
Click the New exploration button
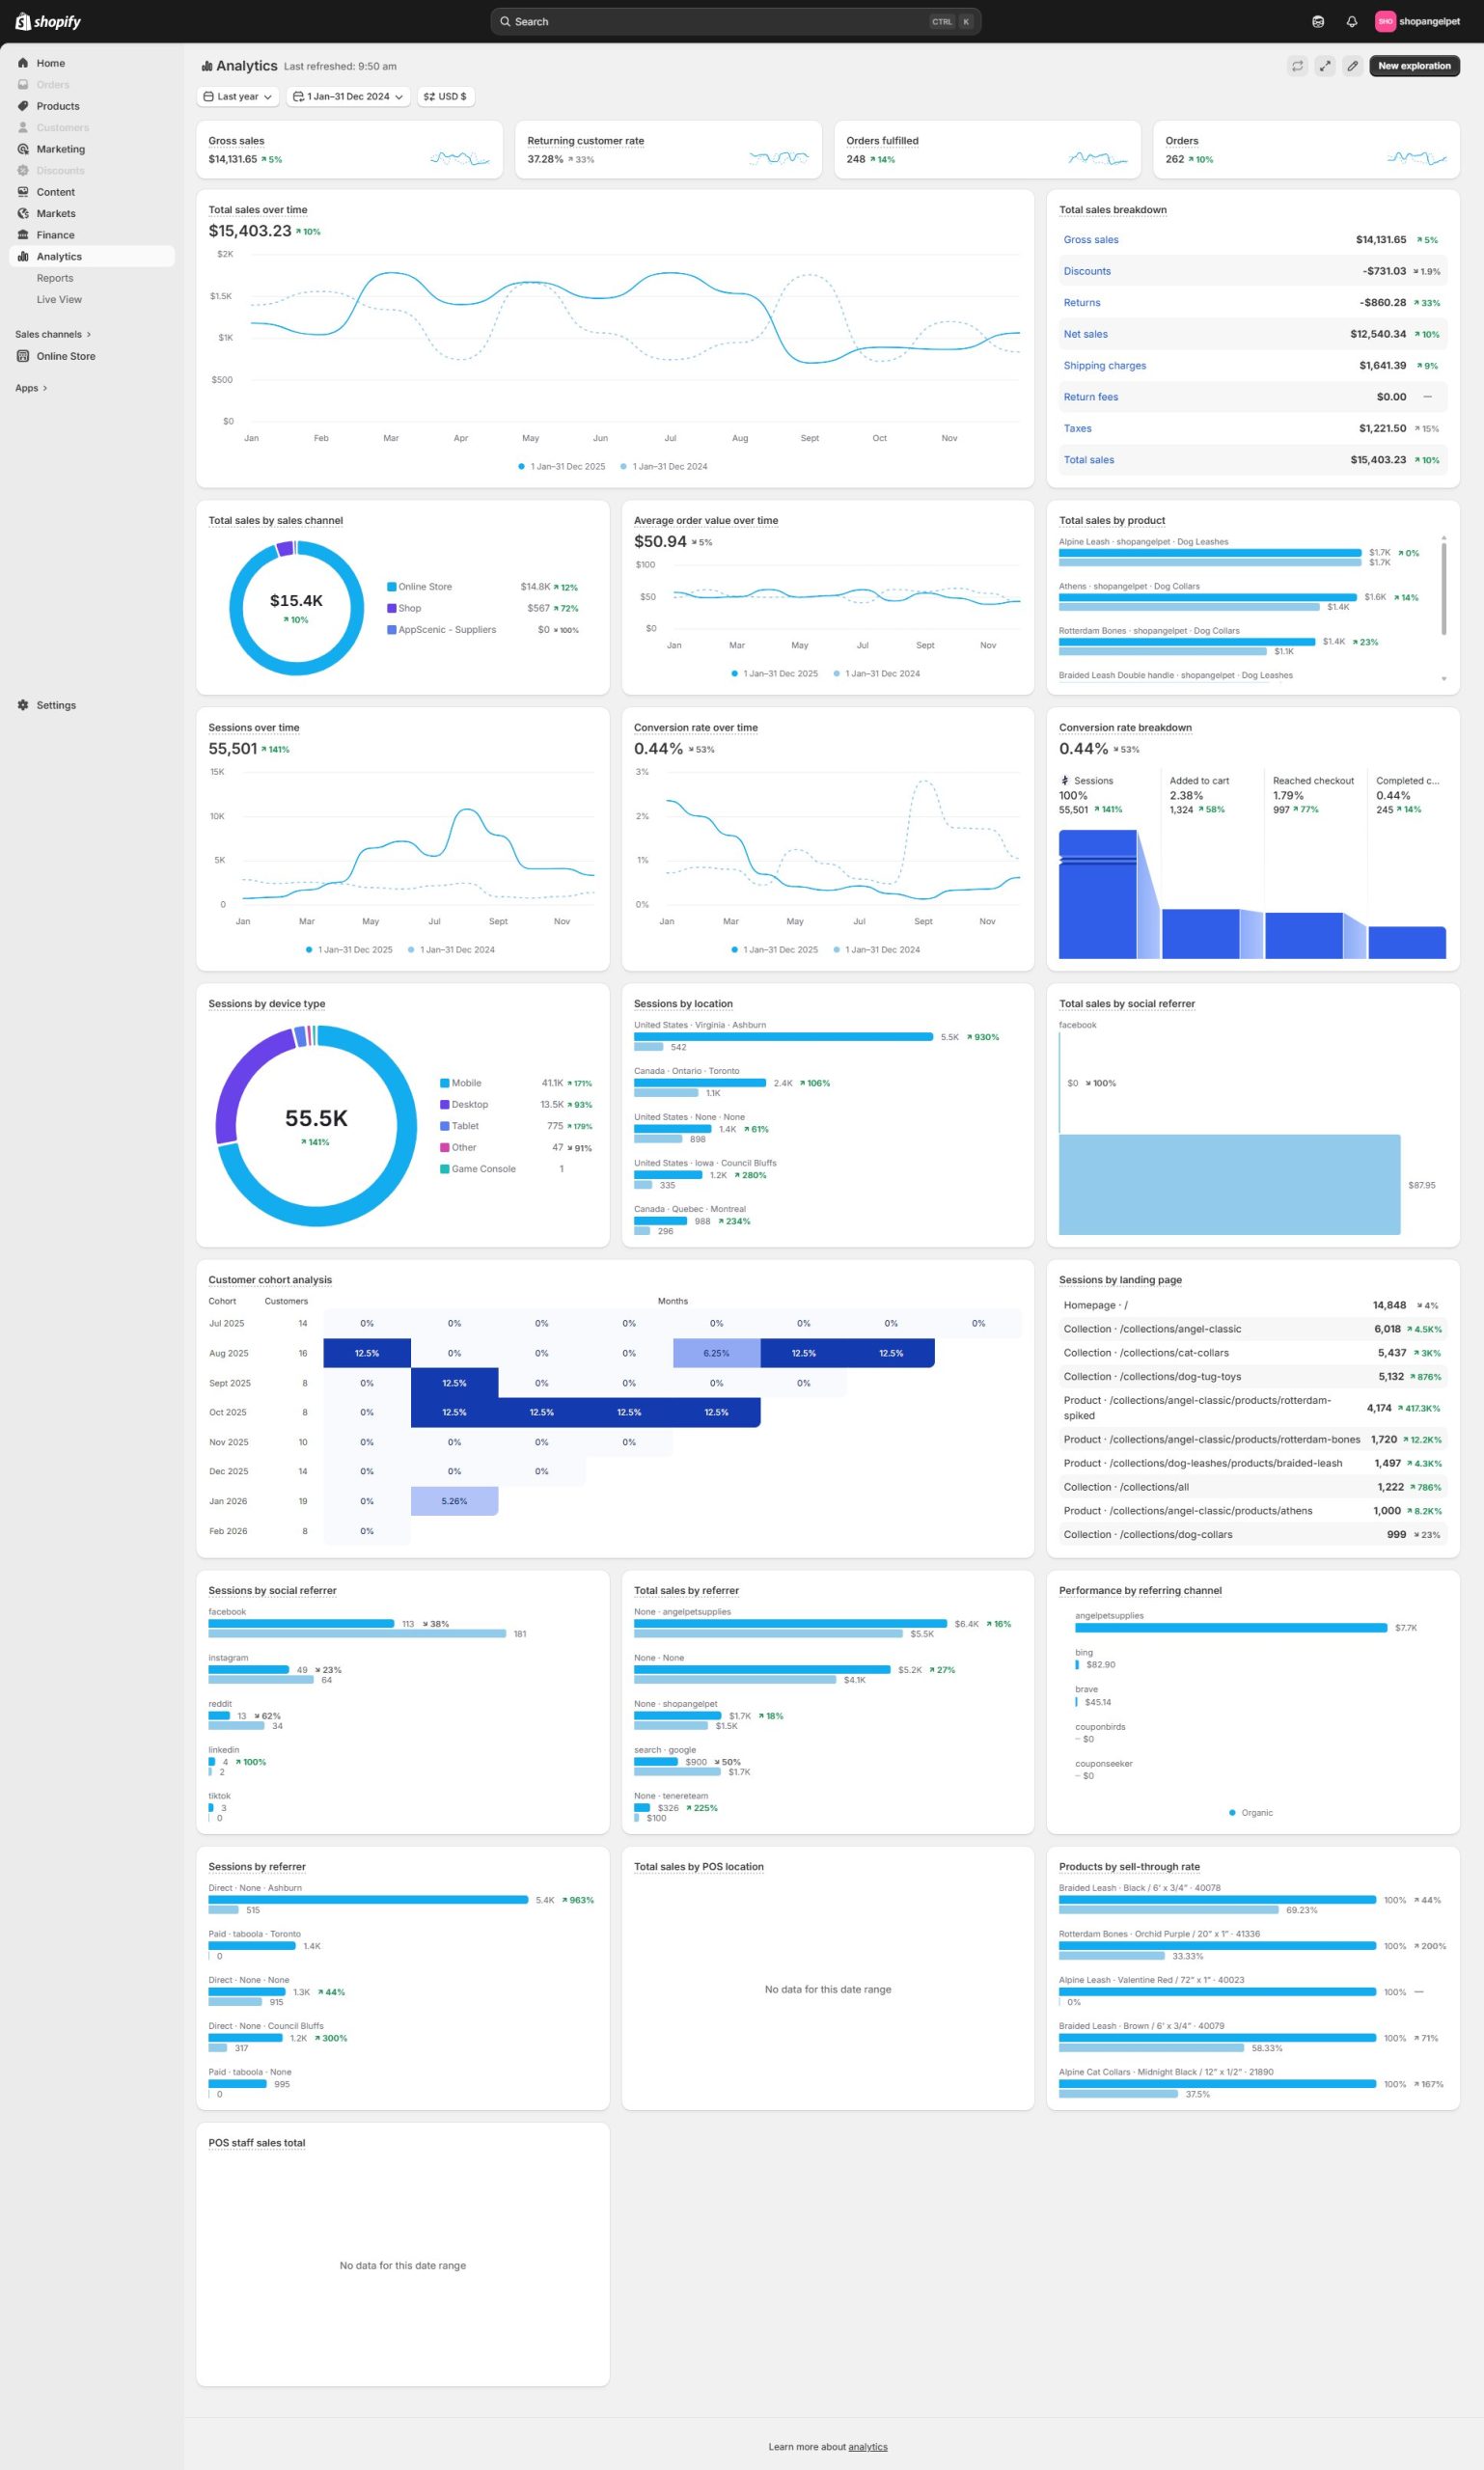(1413, 66)
